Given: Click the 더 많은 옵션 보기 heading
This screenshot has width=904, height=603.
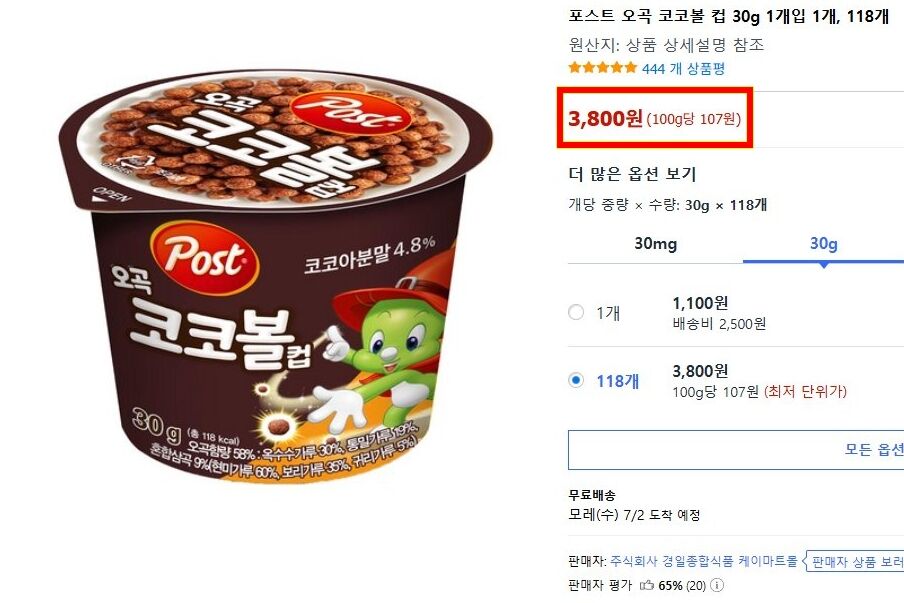Looking at the screenshot, I should tap(632, 174).
